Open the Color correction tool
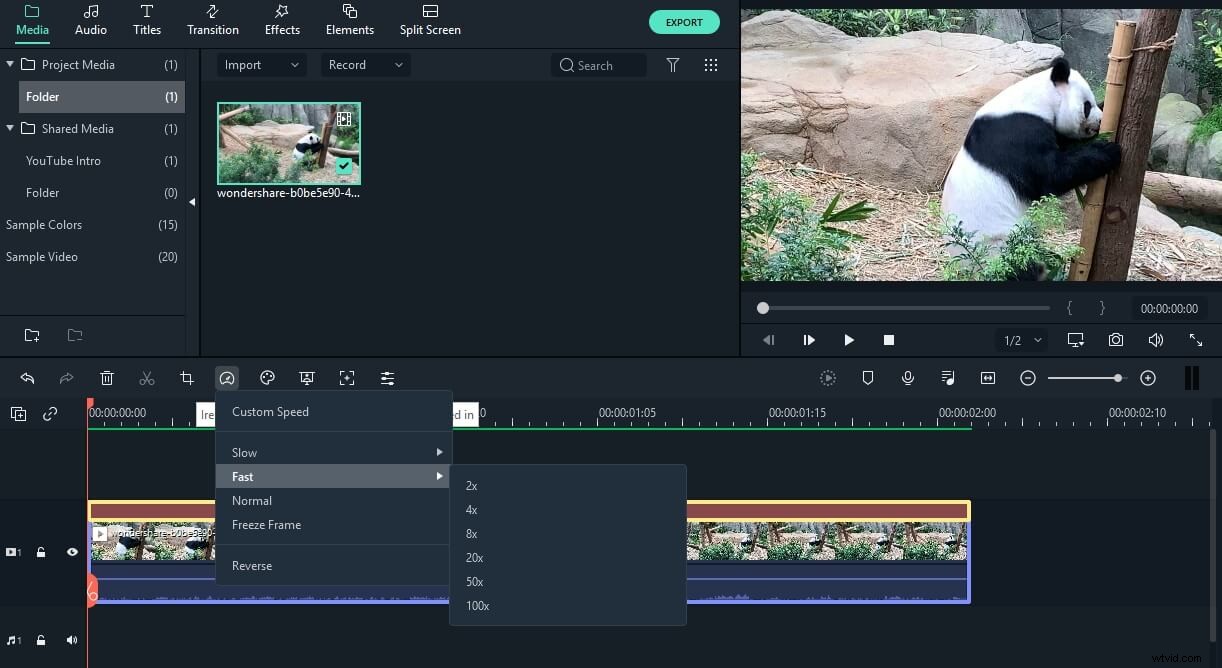 [x=267, y=378]
